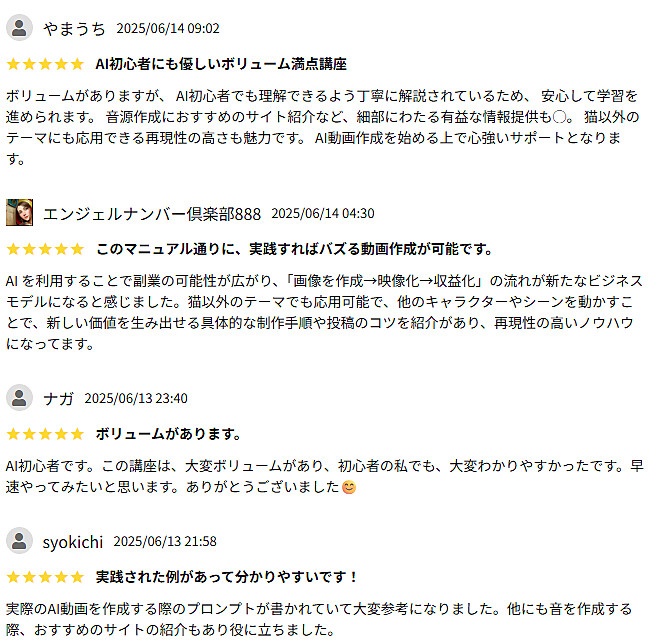
Task: Click ナガ's gray avatar icon
Action: click(x=19, y=398)
